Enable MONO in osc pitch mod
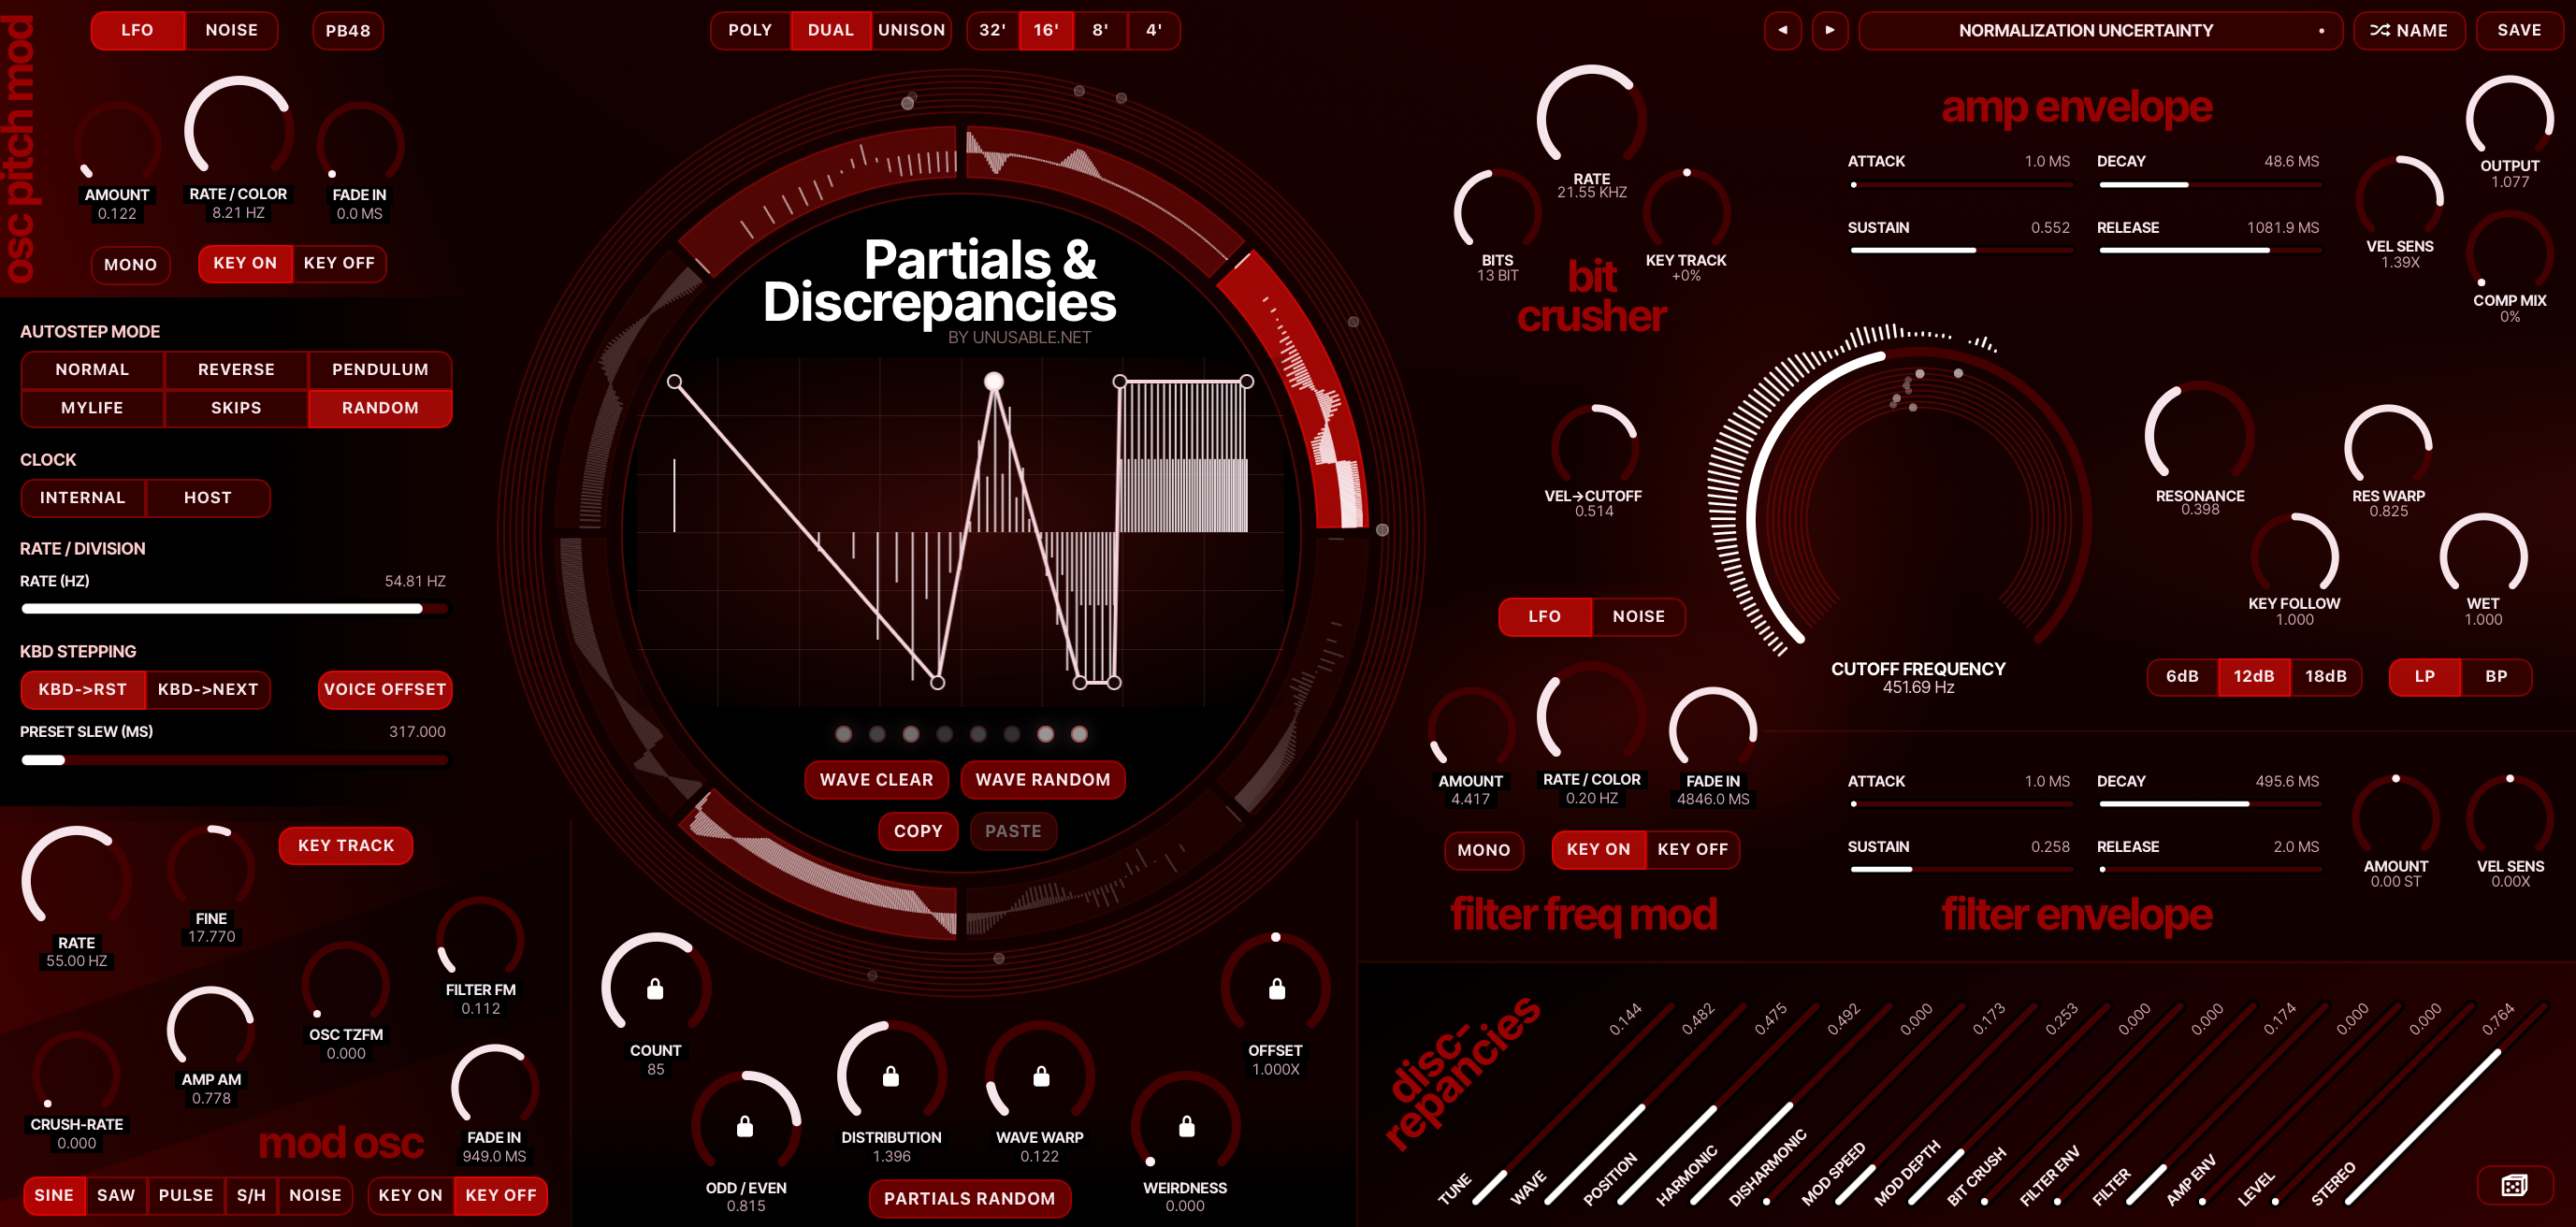Viewport: 2576px width, 1227px height. [130, 264]
